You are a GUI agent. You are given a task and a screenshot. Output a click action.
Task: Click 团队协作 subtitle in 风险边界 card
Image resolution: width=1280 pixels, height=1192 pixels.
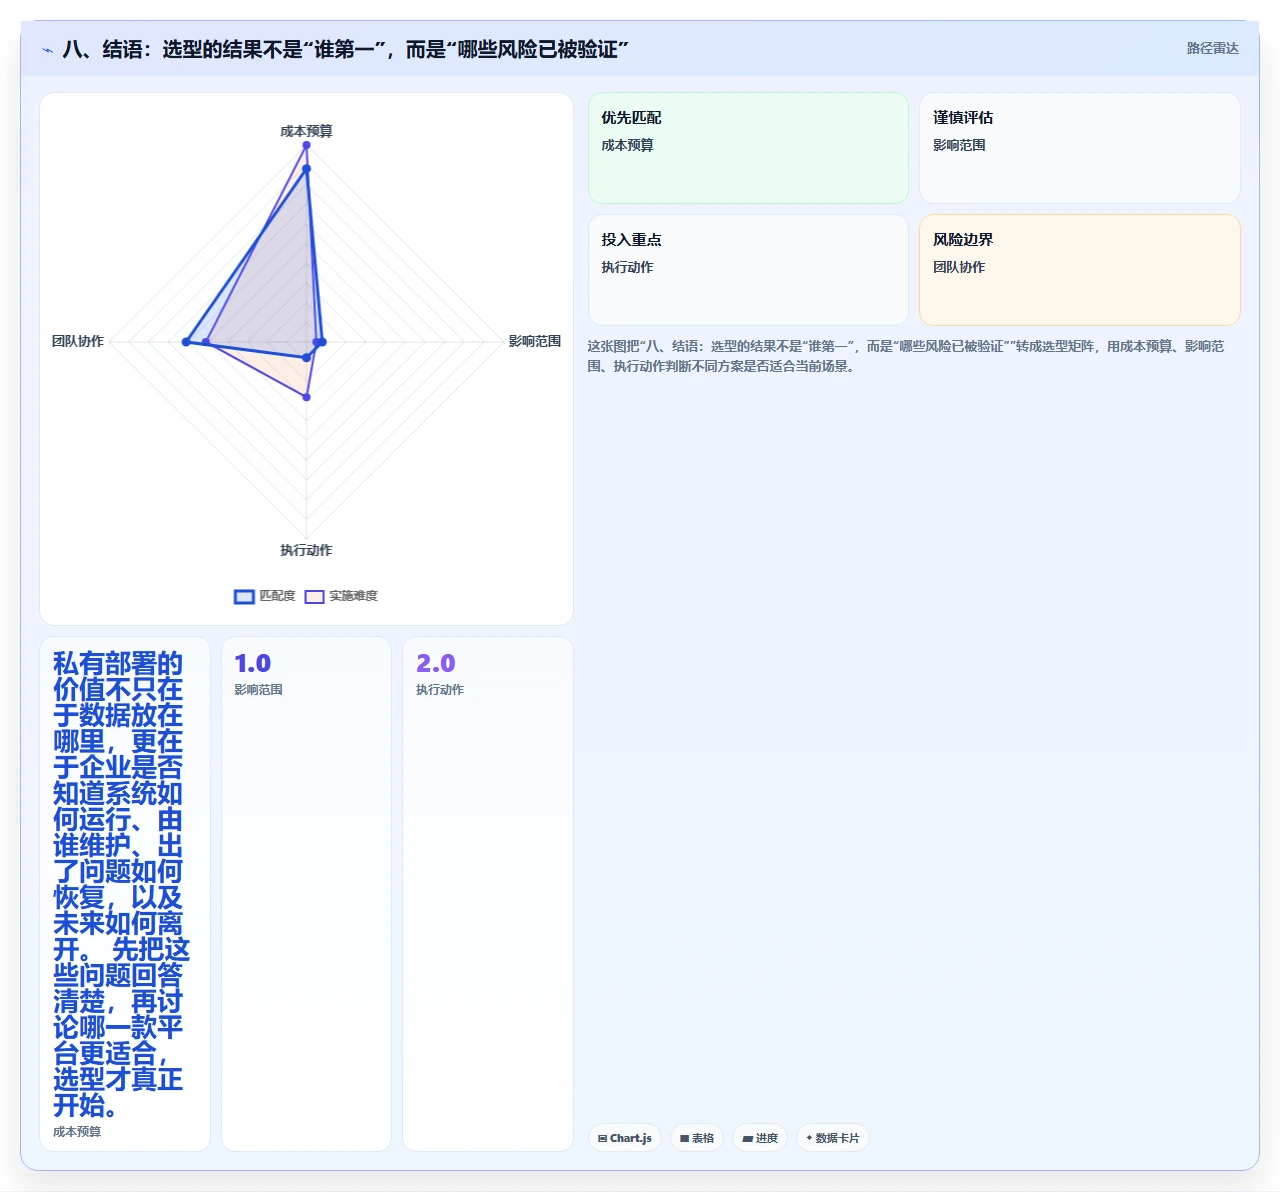coord(959,267)
